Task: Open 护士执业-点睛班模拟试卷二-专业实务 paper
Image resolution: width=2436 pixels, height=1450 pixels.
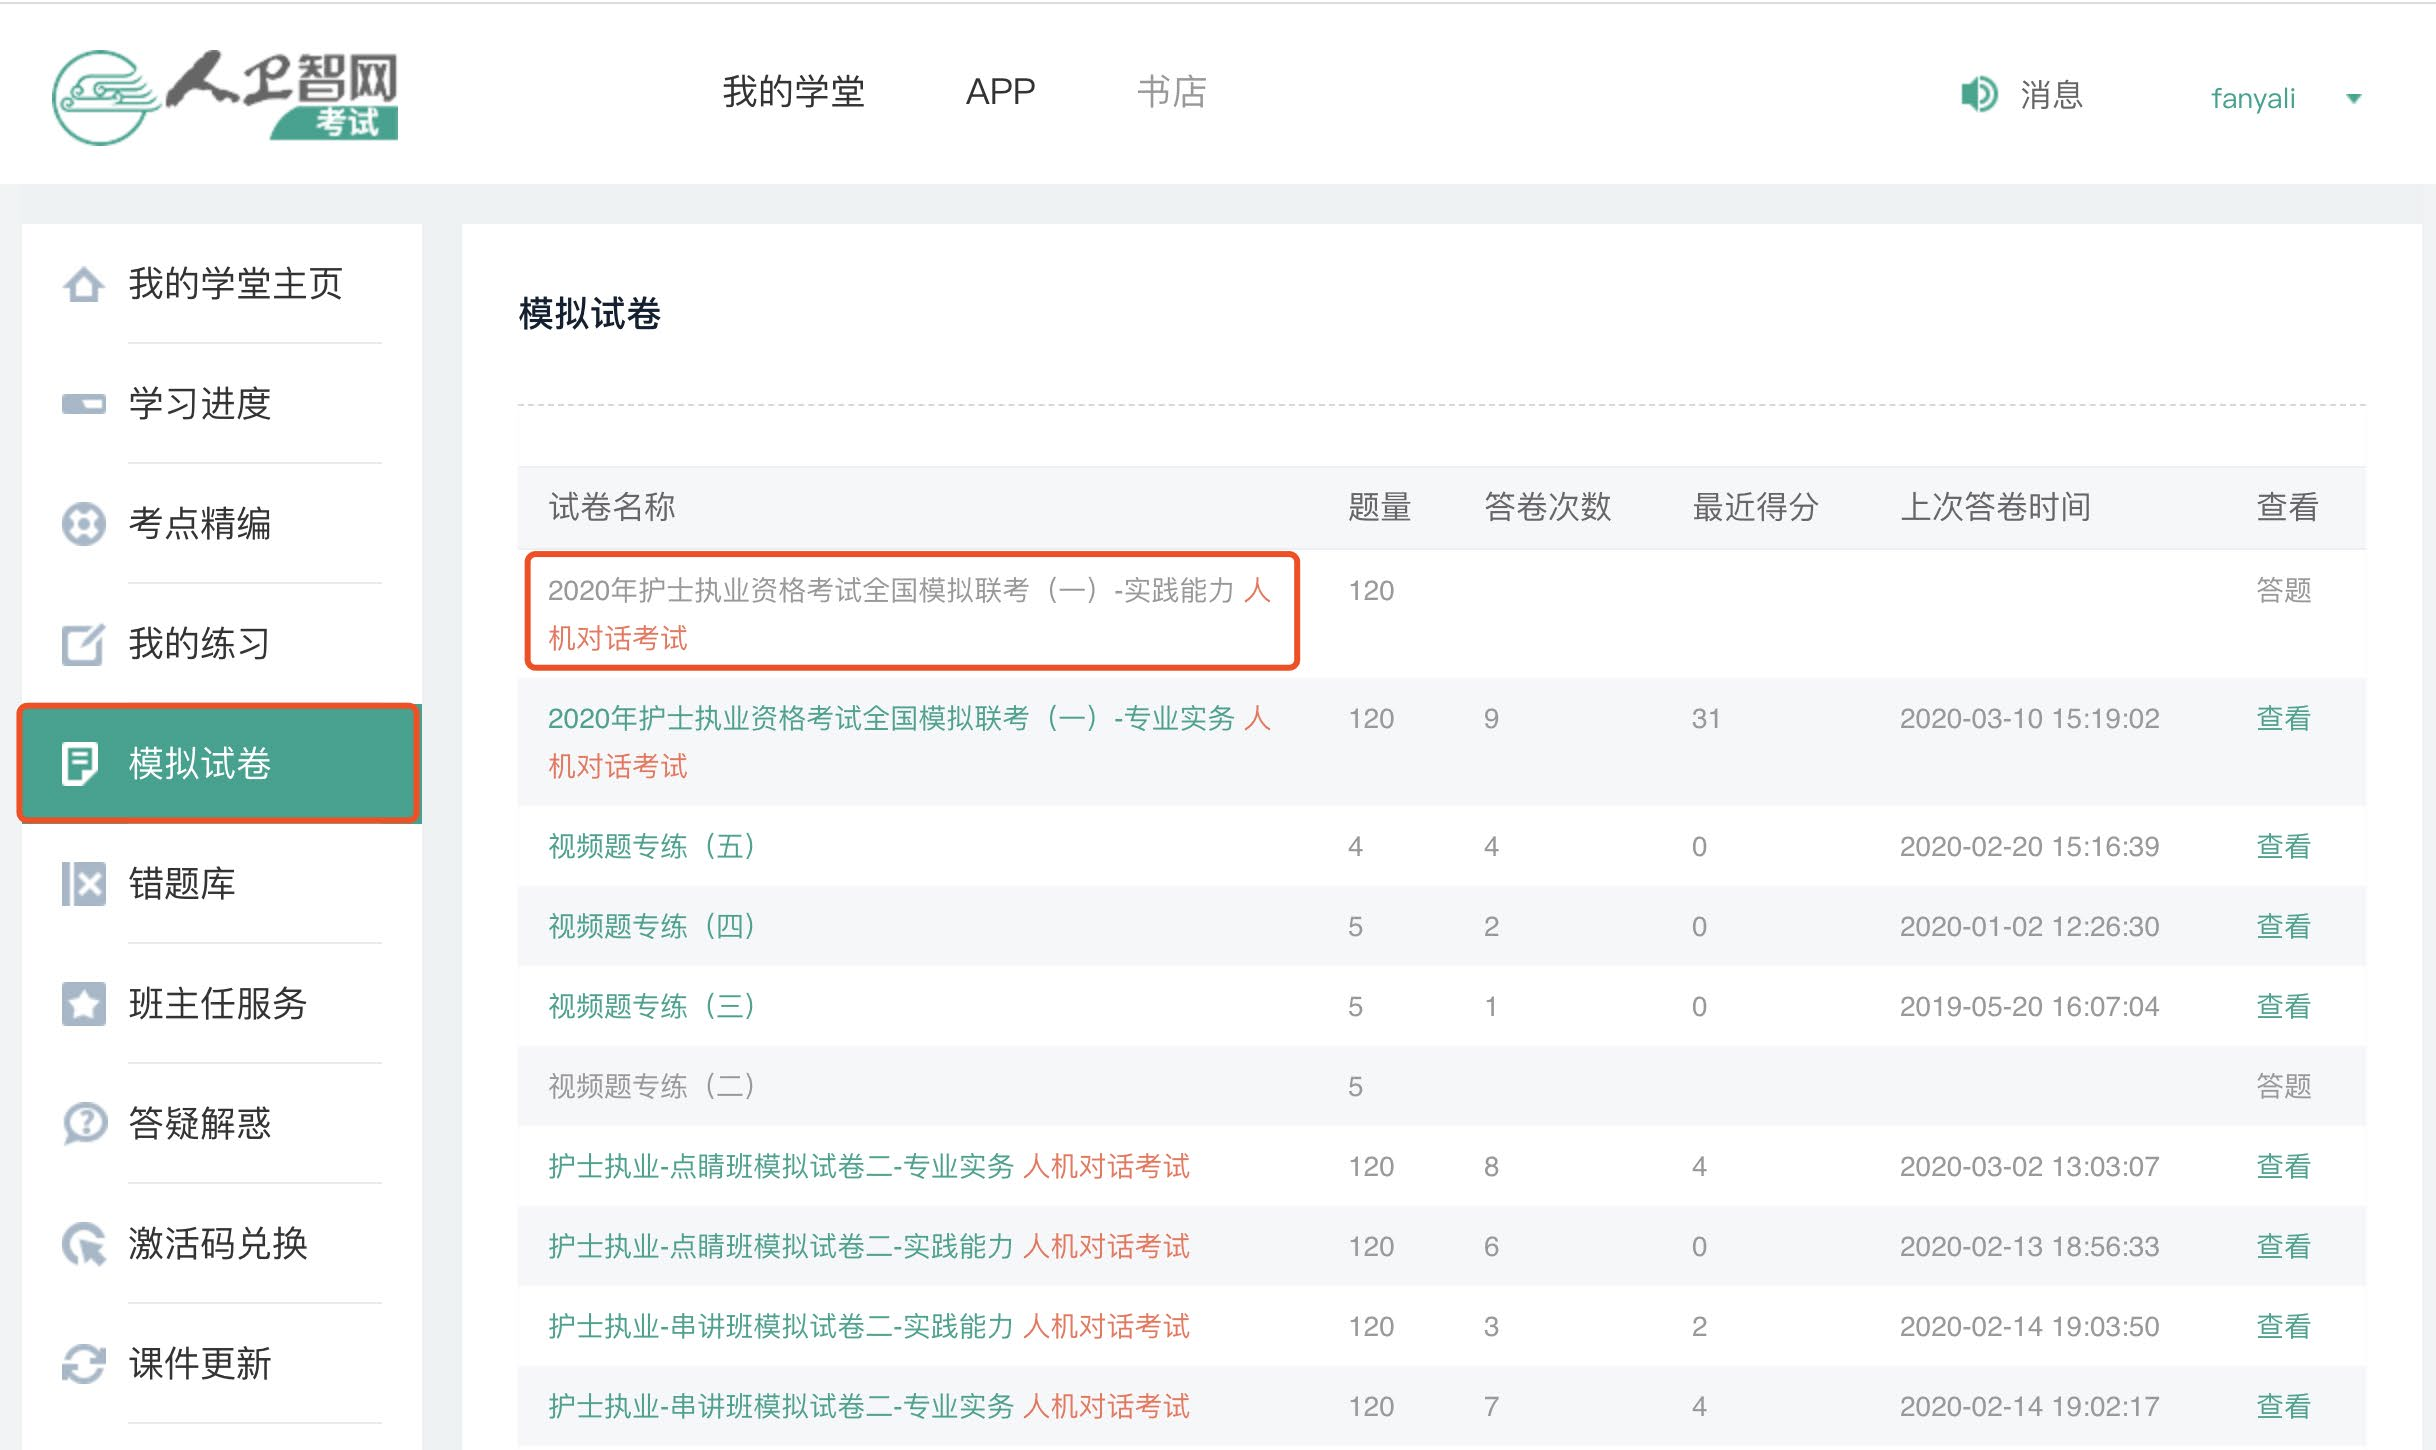Action: click(x=780, y=1166)
